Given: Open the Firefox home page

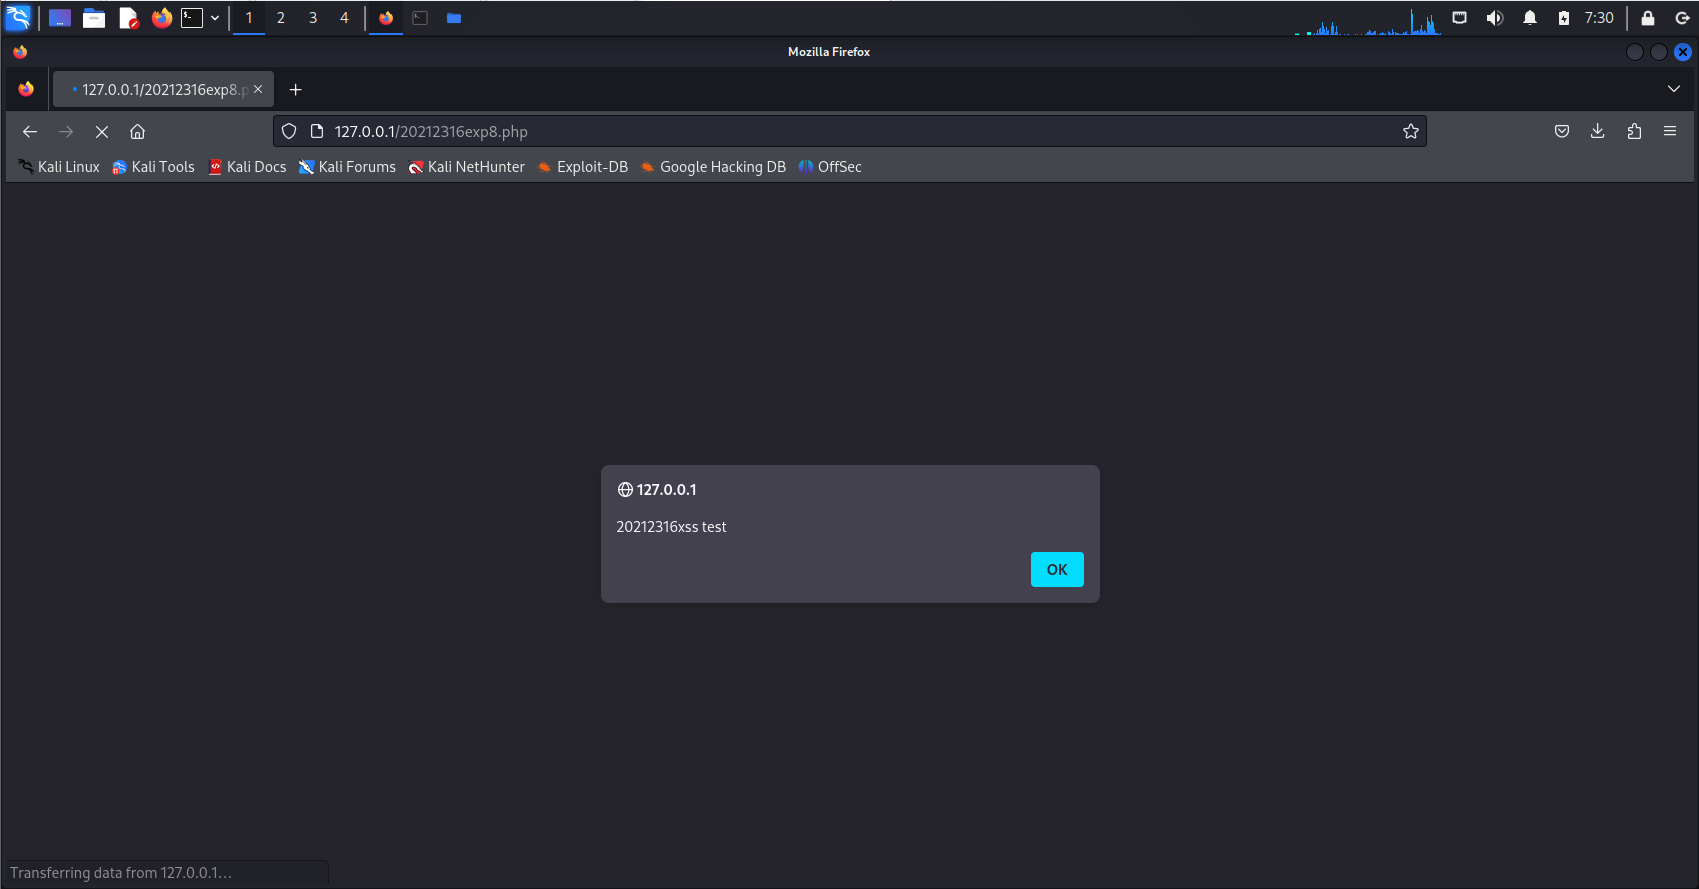Looking at the screenshot, I should (138, 132).
